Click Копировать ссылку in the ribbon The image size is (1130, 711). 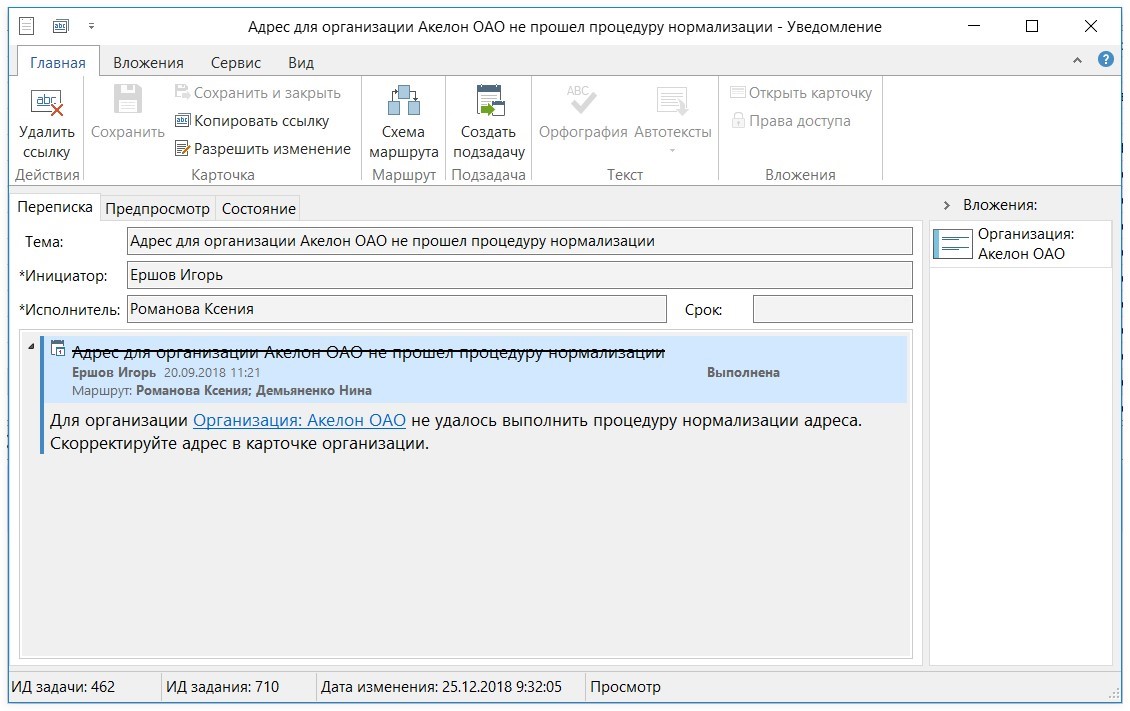[x=252, y=121]
